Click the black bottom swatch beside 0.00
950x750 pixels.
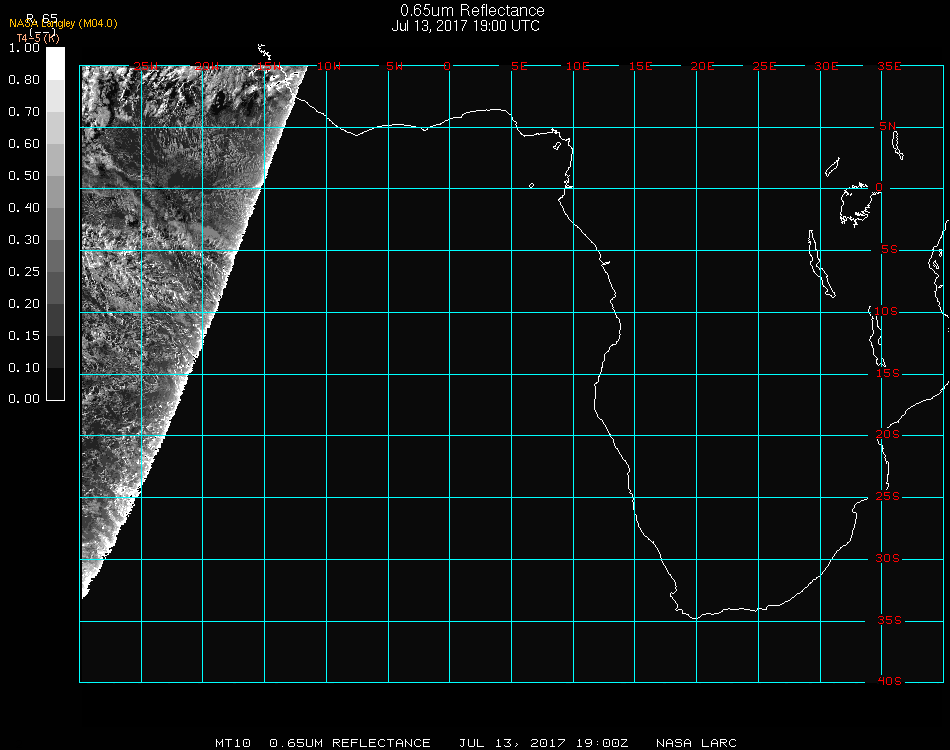tap(55, 384)
